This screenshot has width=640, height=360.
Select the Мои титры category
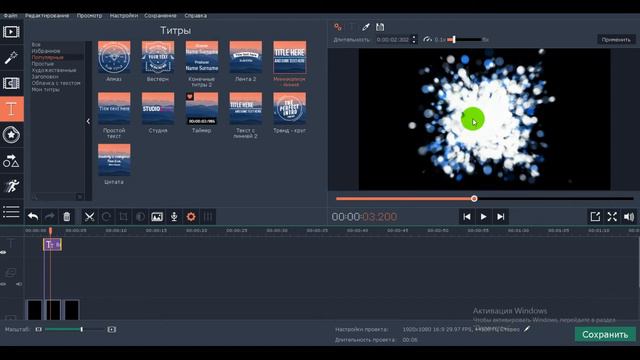46,89
